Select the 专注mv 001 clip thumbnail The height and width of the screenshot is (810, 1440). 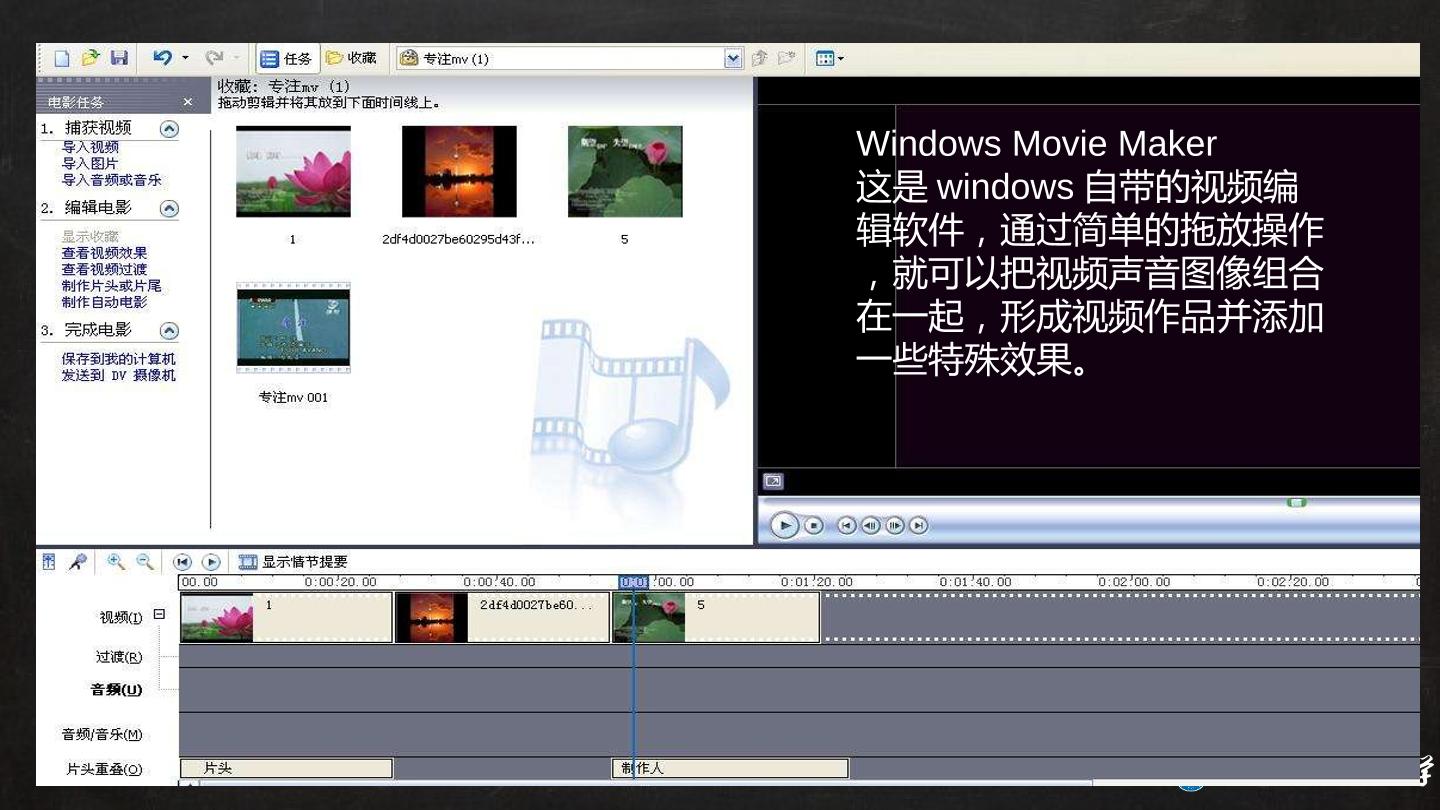293,328
